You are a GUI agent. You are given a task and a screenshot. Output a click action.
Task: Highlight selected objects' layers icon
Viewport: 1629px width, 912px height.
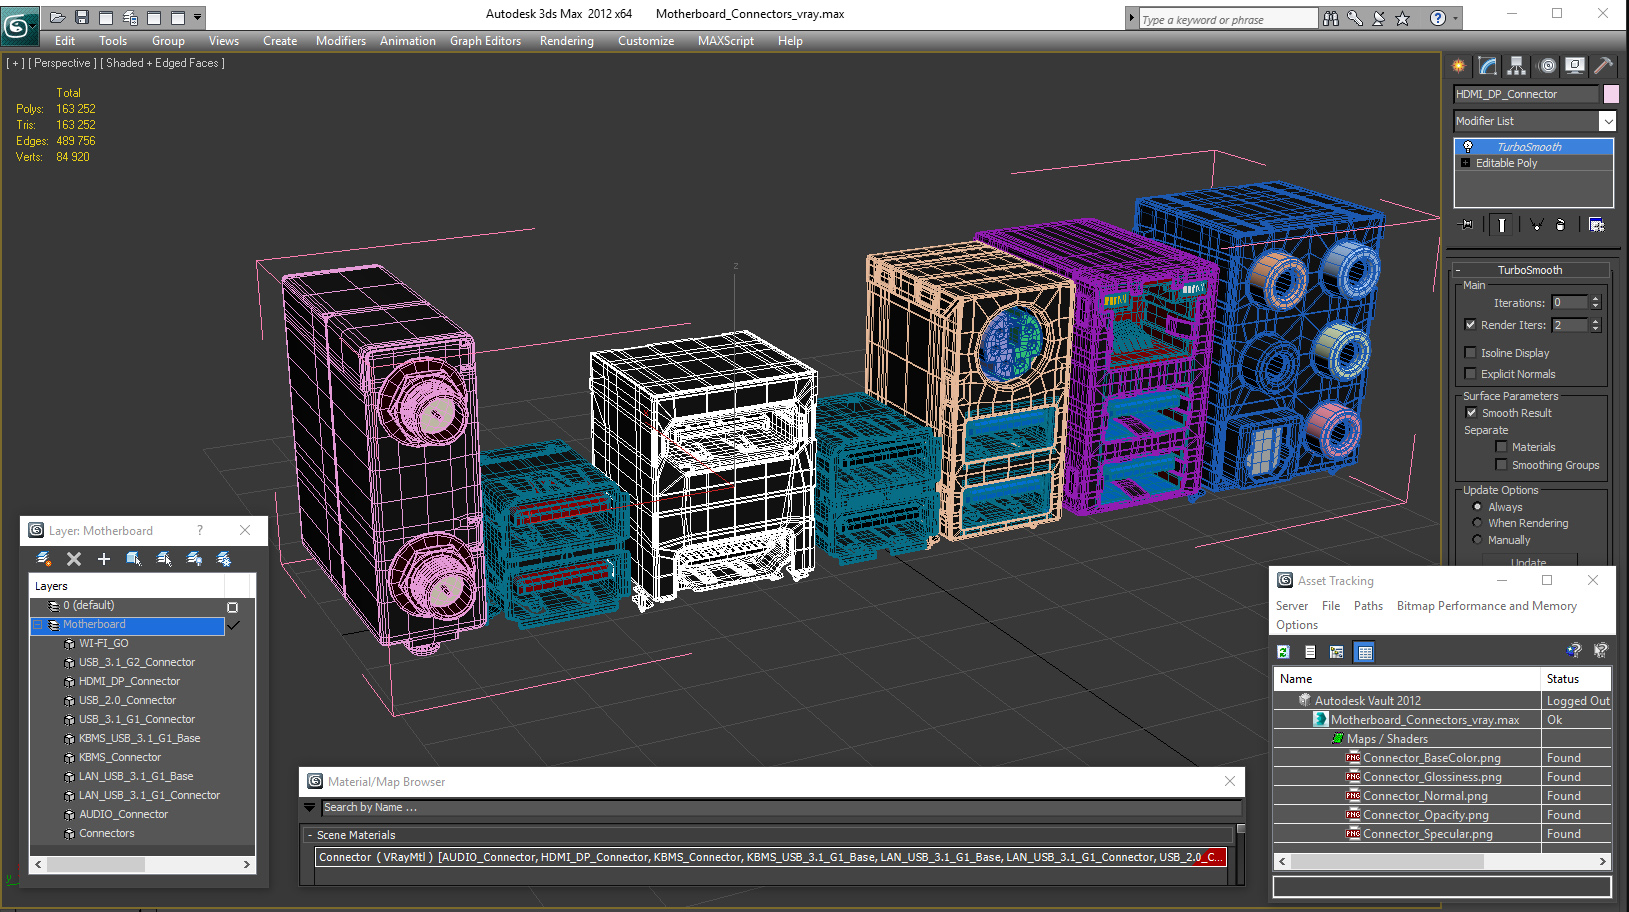[164, 559]
